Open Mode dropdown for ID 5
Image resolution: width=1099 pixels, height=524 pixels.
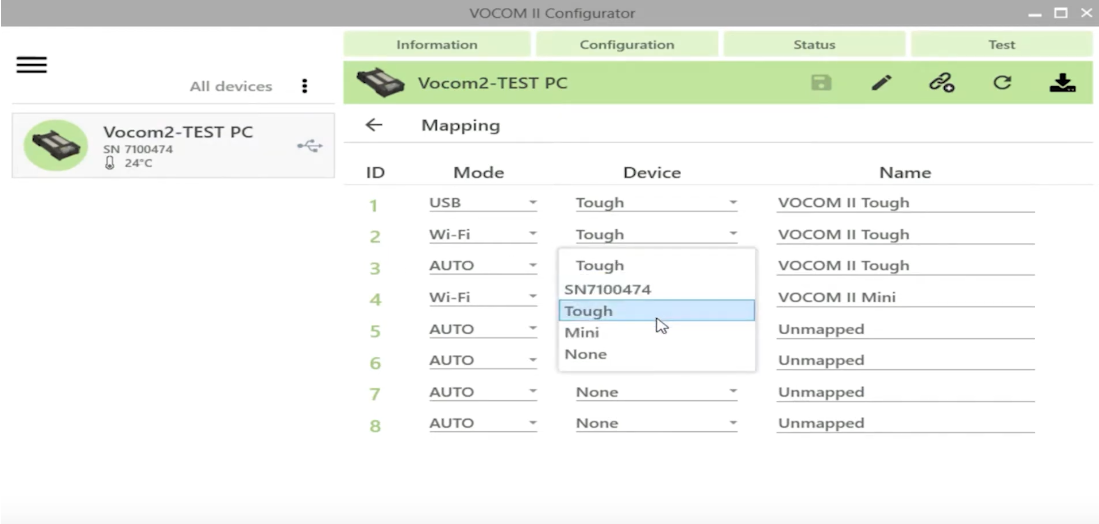tap(483, 329)
